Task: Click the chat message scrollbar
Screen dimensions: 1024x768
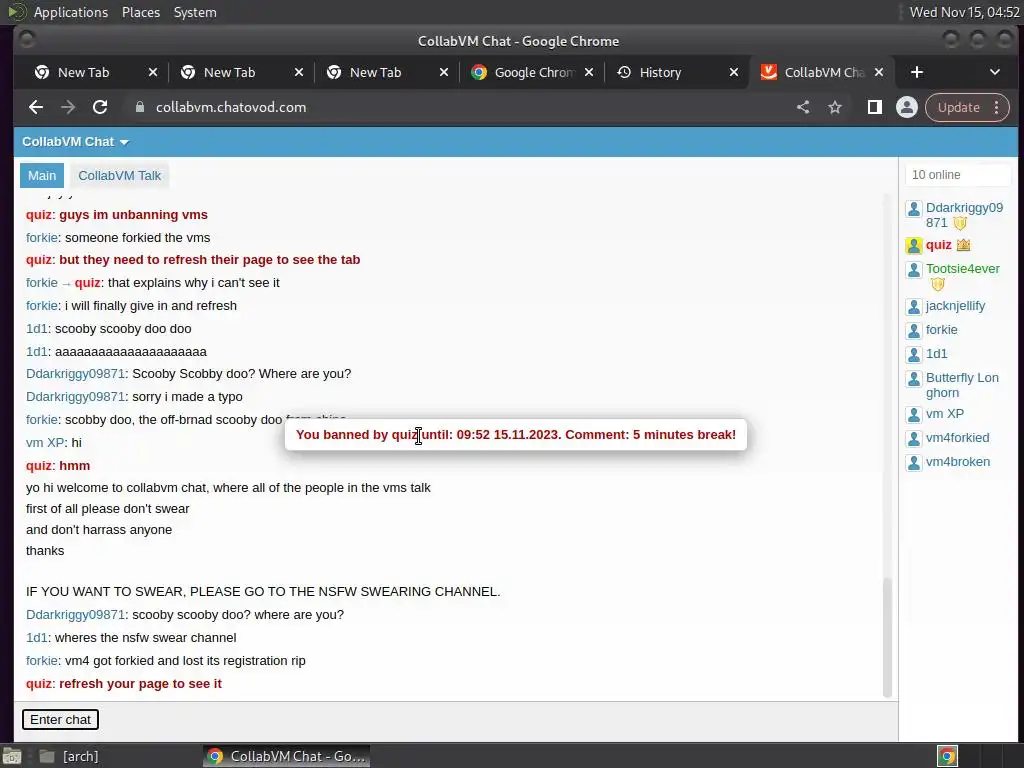Action: click(x=887, y=637)
